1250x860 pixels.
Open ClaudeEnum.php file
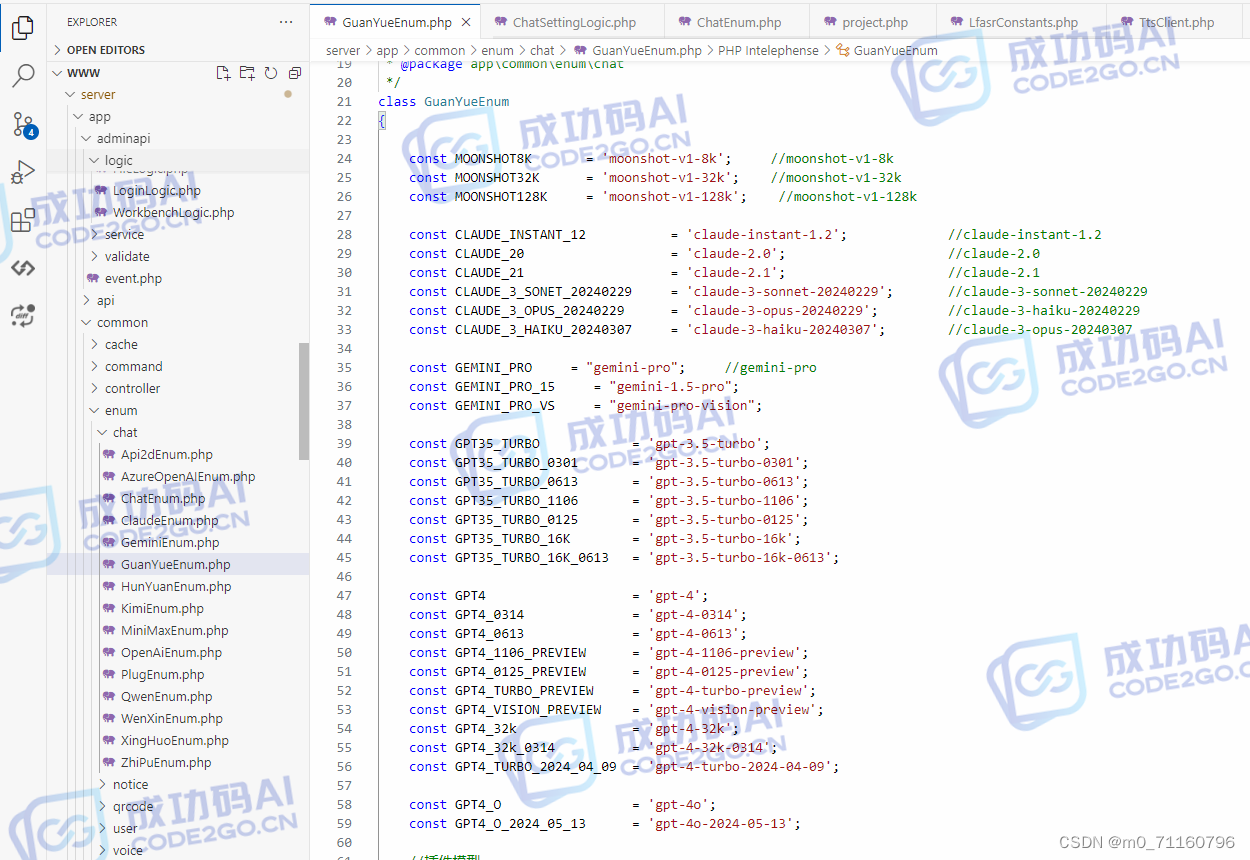click(169, 521)
